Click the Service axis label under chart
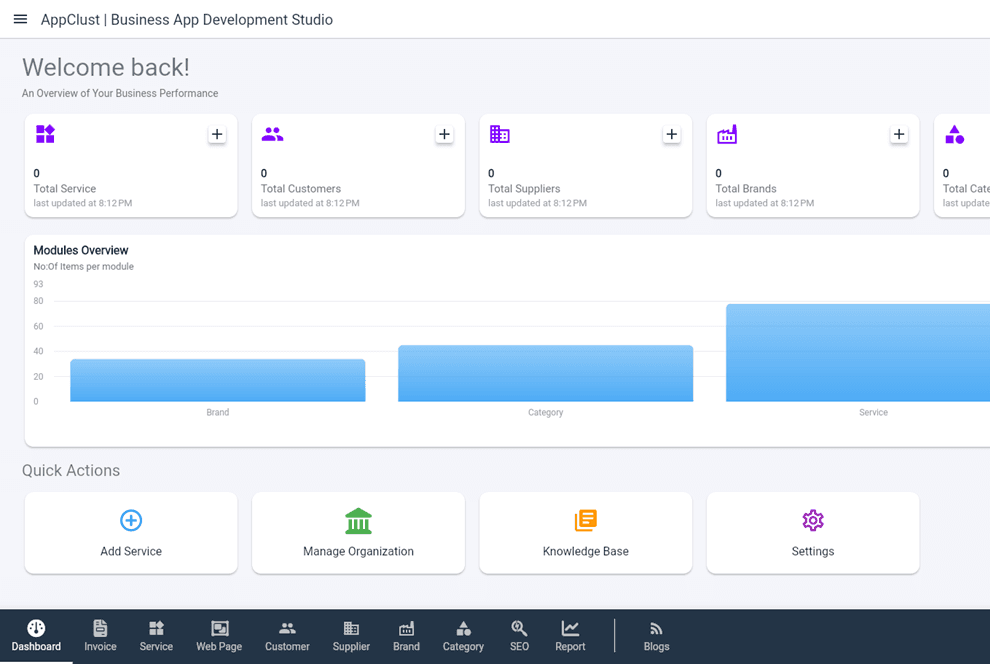Image resolution: width=990 pixels, height=664 pixels. point(873,412)
